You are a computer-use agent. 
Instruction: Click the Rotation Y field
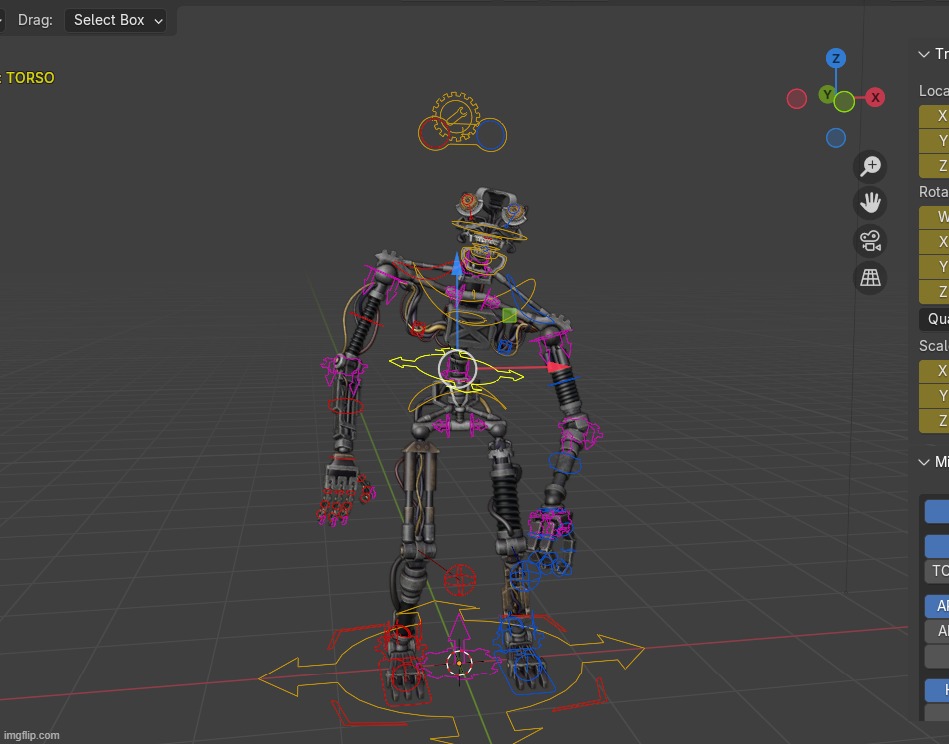(934, 267)
